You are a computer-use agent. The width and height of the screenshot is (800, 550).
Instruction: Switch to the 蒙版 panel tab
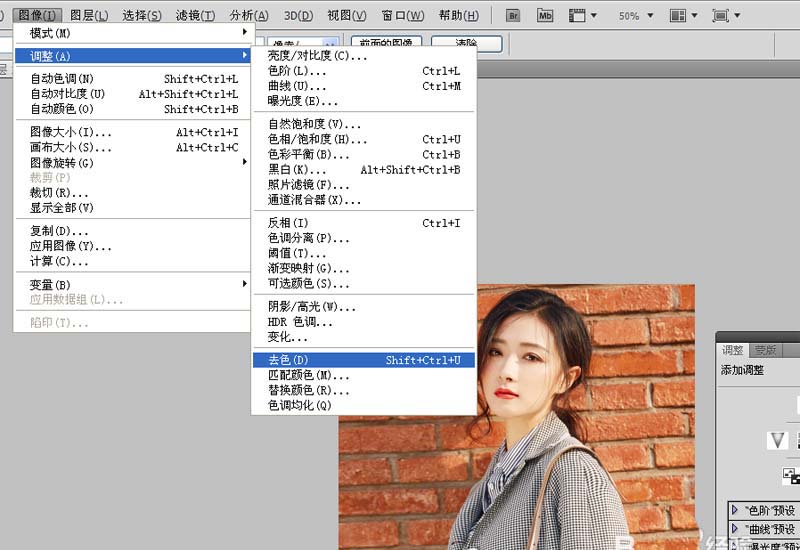tap(765, 350)
